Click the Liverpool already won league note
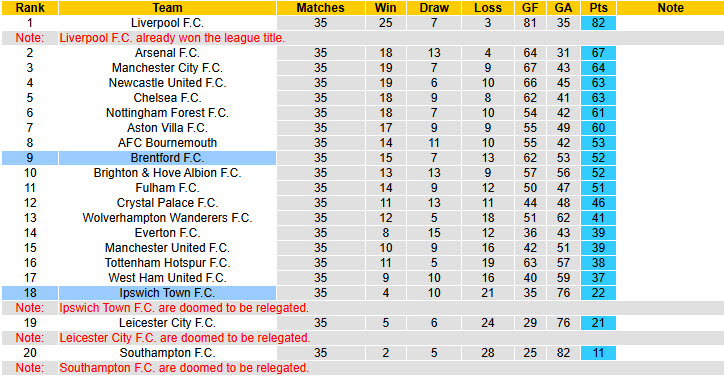724x377 pixels. point(172,38)
